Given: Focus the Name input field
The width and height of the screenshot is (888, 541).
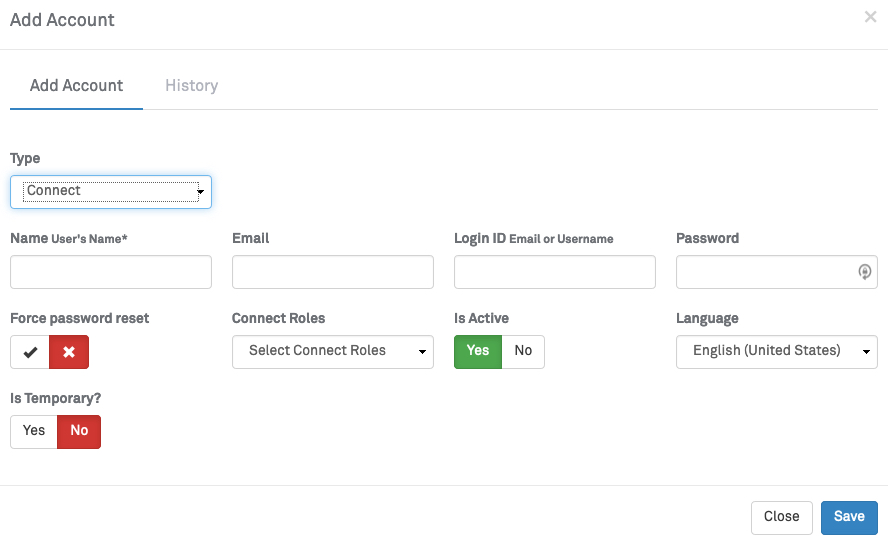Looking at the screenshot, I should (110, 272).
